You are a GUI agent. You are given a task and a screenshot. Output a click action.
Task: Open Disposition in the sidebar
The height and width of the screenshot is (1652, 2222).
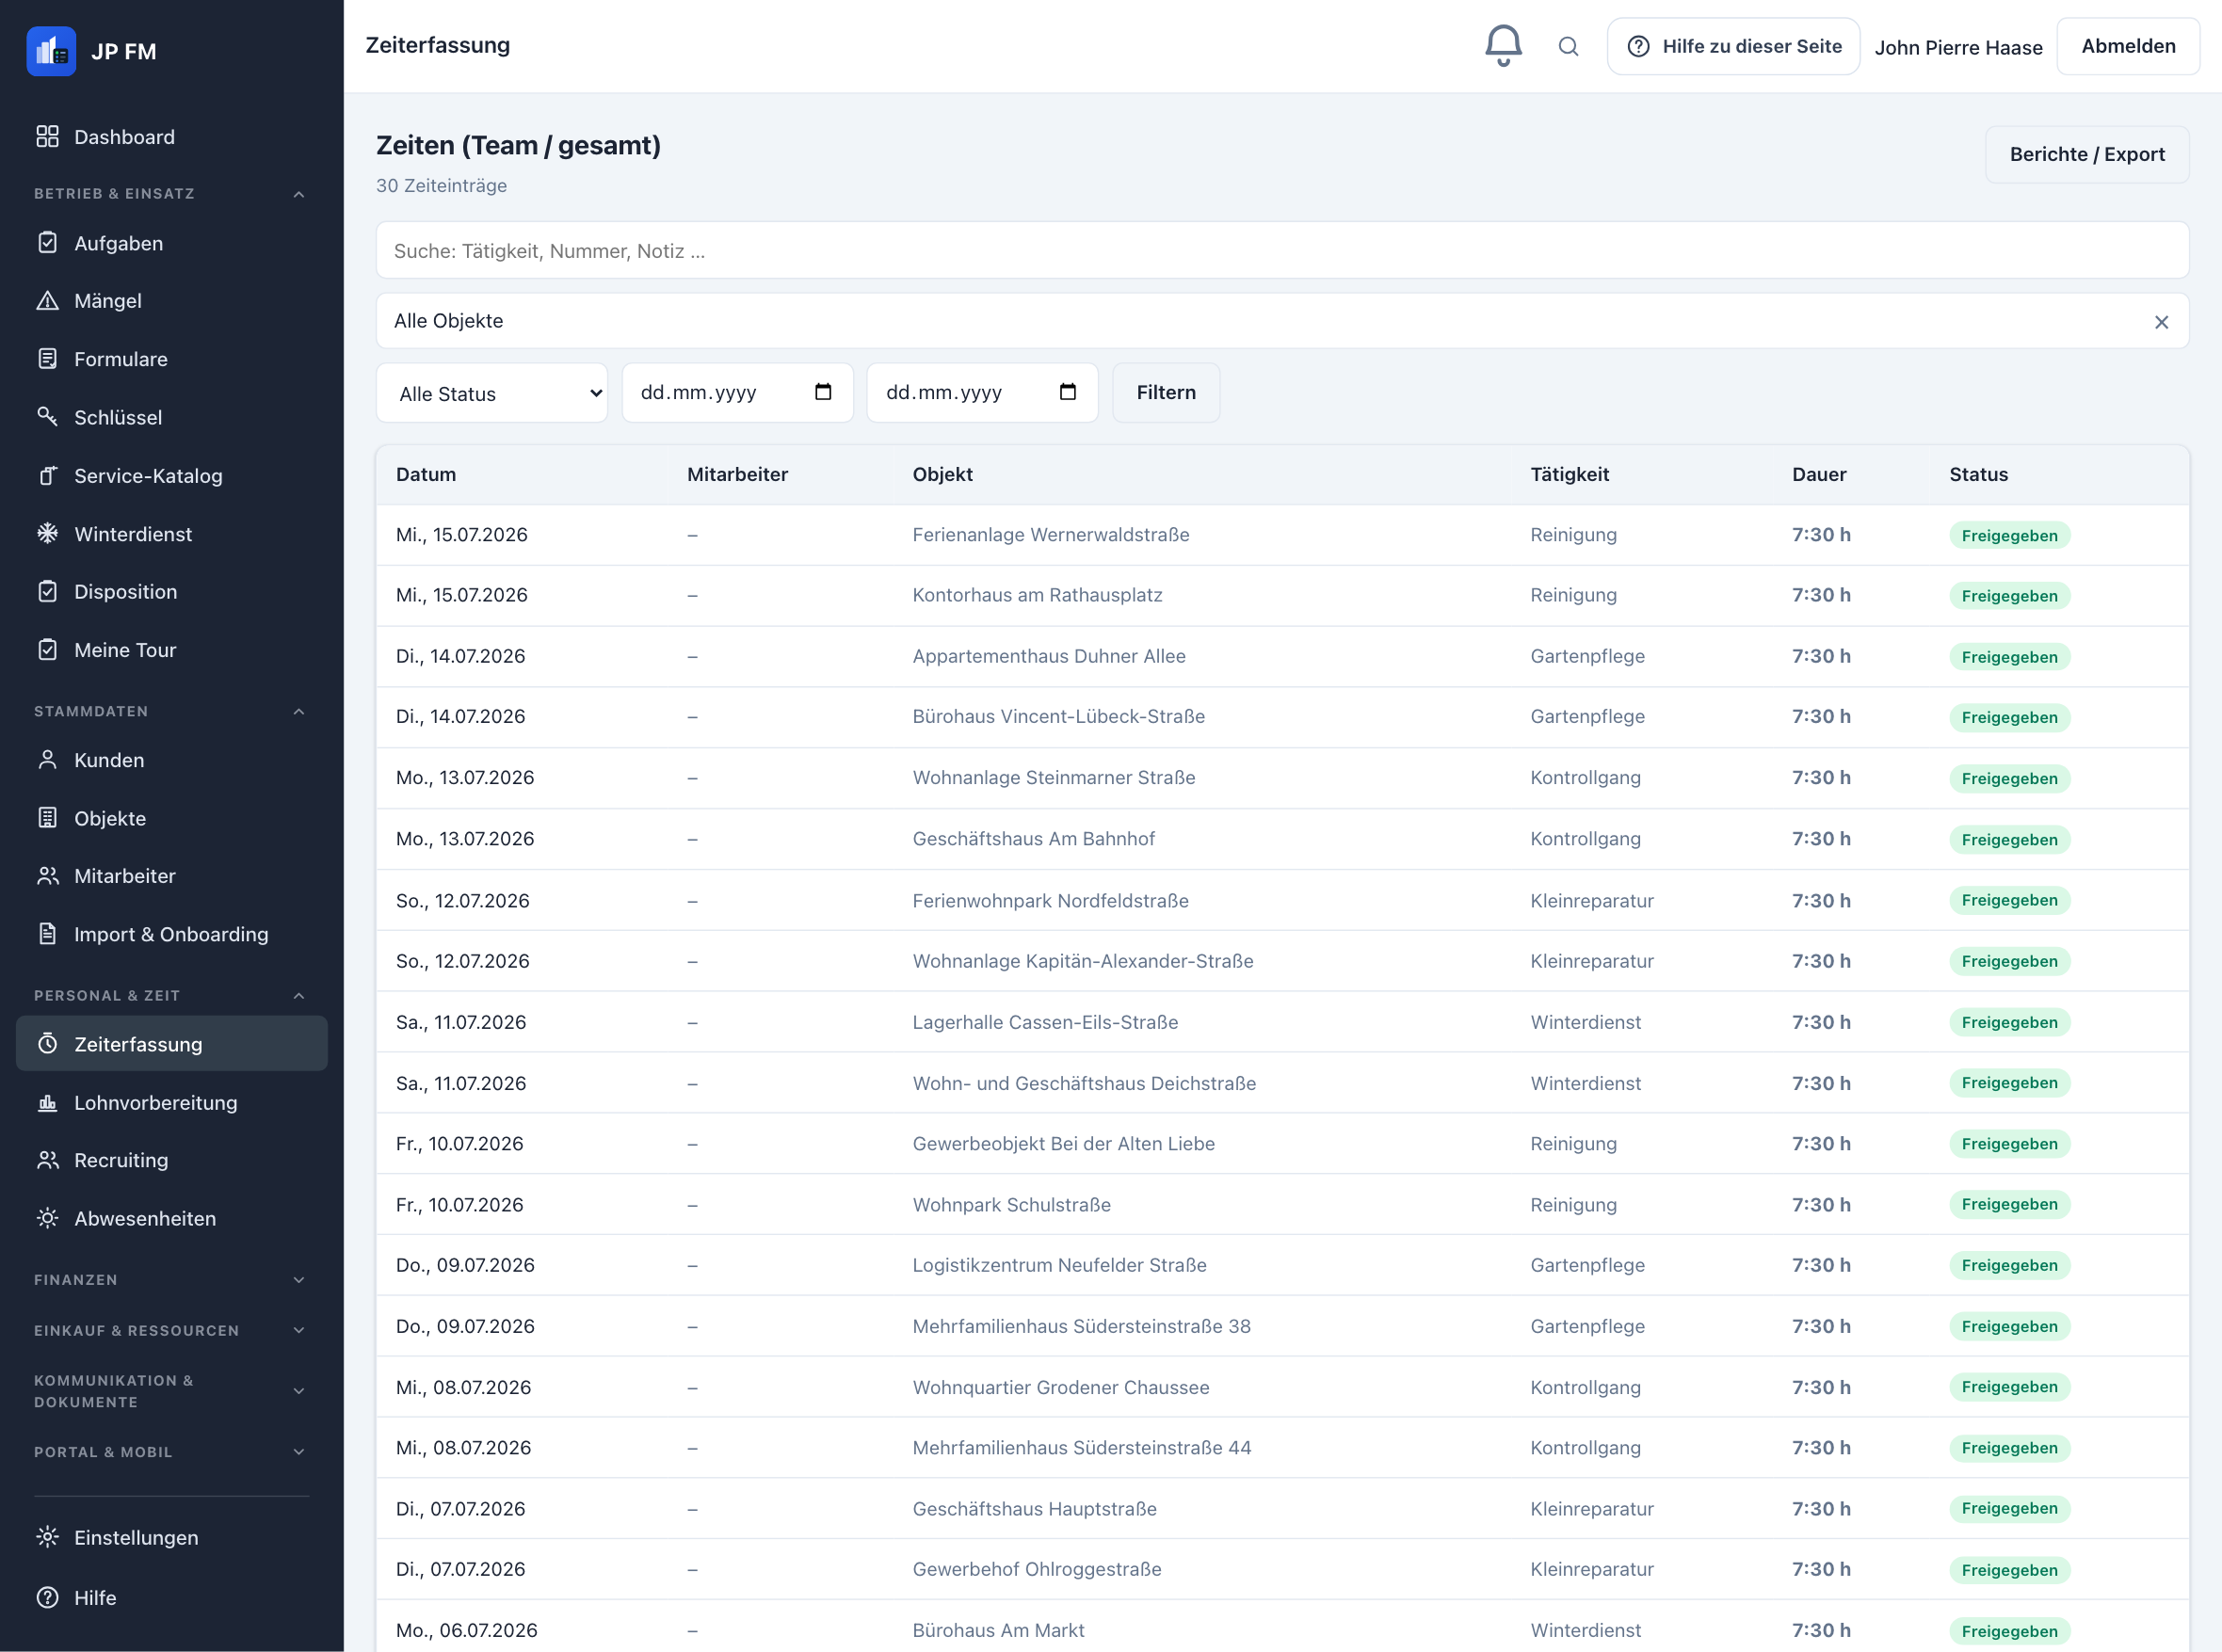click(x=172, y=592)
